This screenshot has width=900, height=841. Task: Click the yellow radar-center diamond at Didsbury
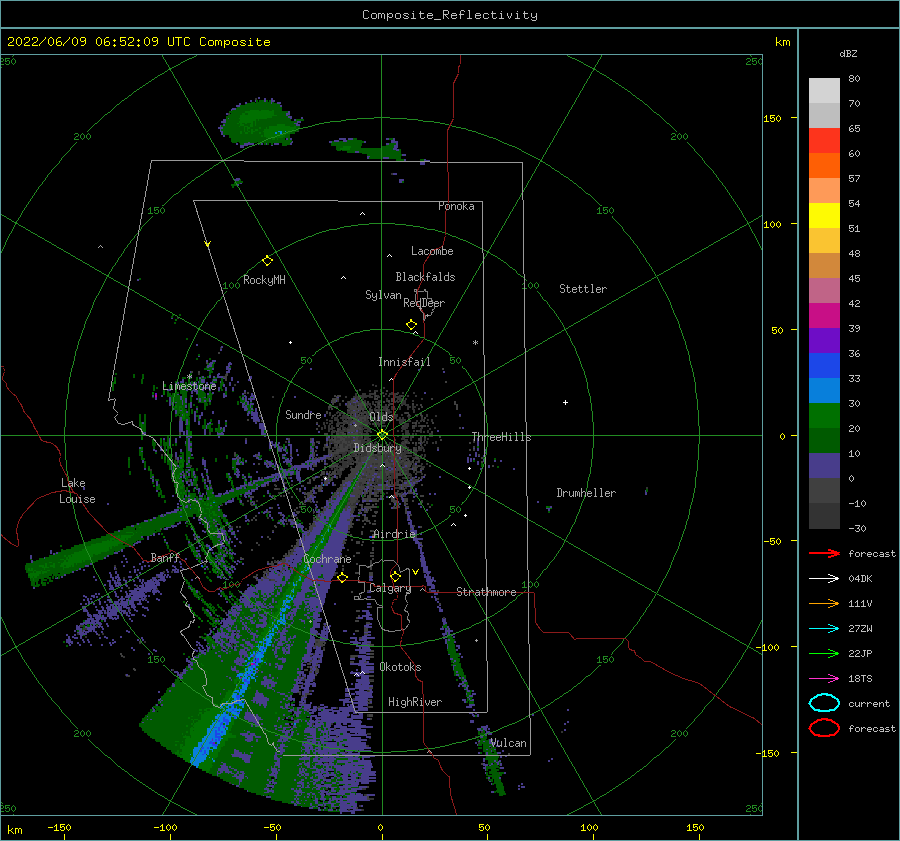(382, 435)
